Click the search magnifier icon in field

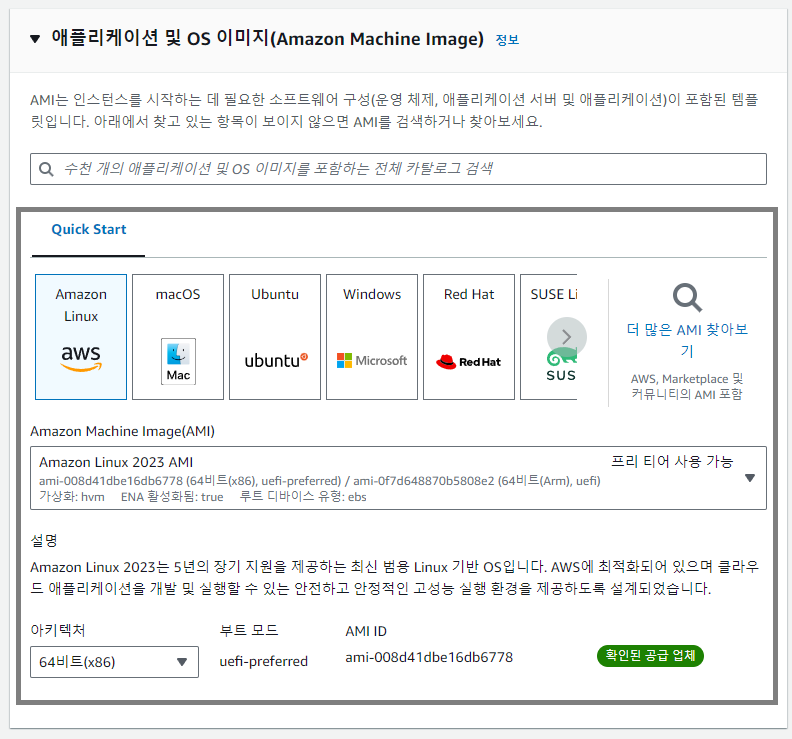(46, 169)
